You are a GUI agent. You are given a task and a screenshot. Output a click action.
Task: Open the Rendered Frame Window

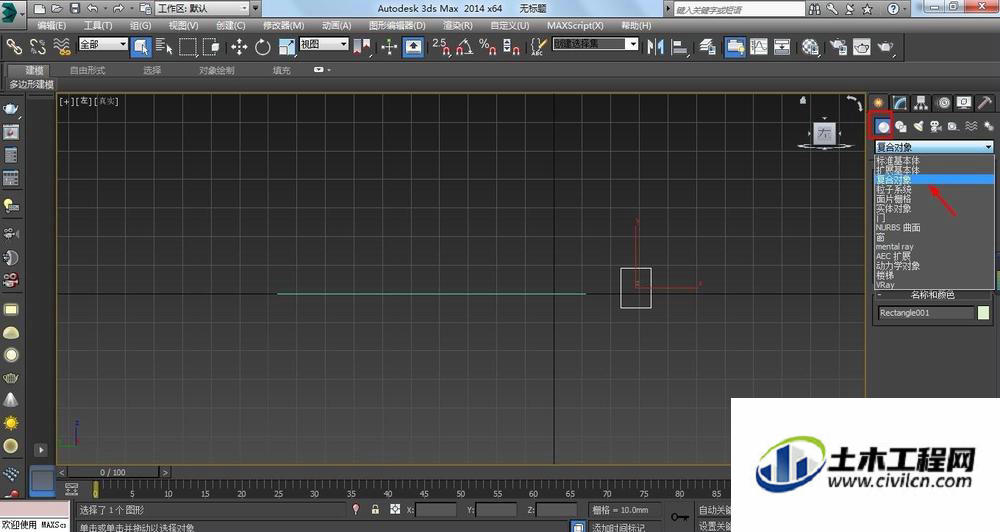(862, 47)
